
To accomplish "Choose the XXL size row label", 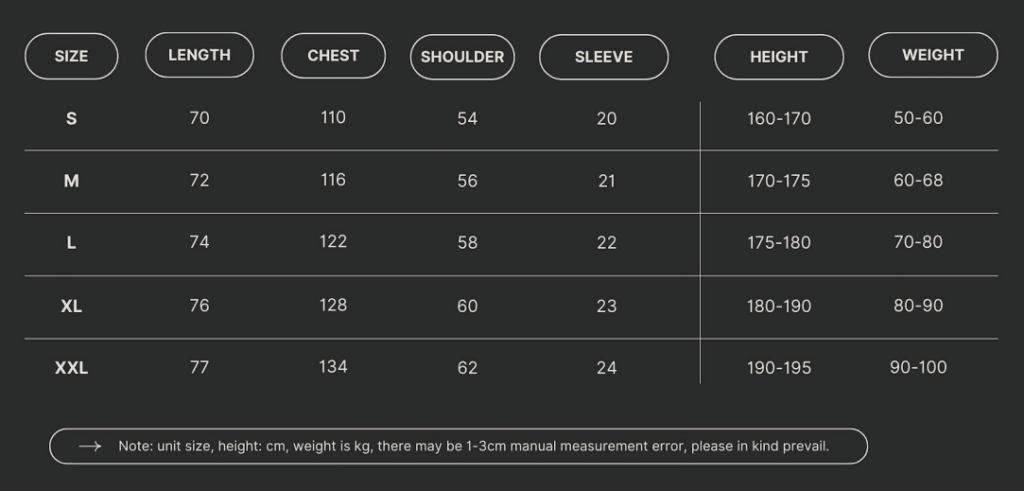I will 71,368.
